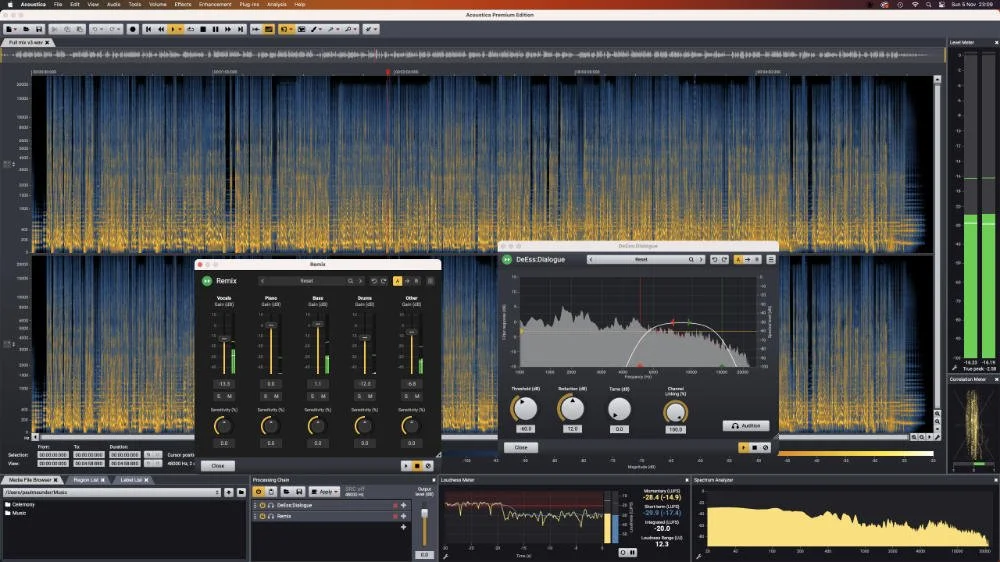Toggle bypass on the DeEss:Dialogue plug-in
This screenshot has width=1000, height=562.
coord(507,260)
